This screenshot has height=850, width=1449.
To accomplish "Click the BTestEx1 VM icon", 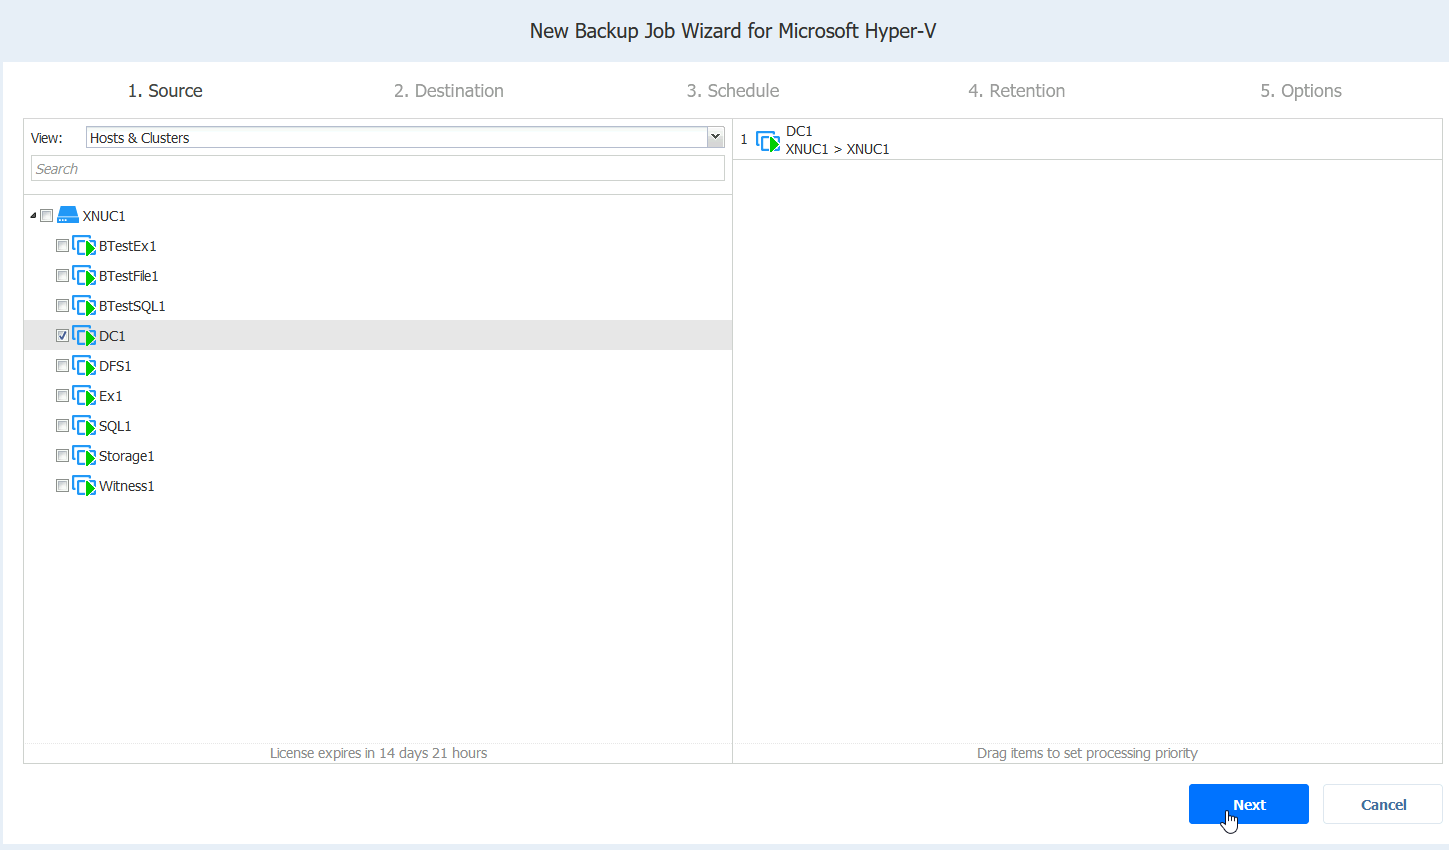I will click(84, 246).
